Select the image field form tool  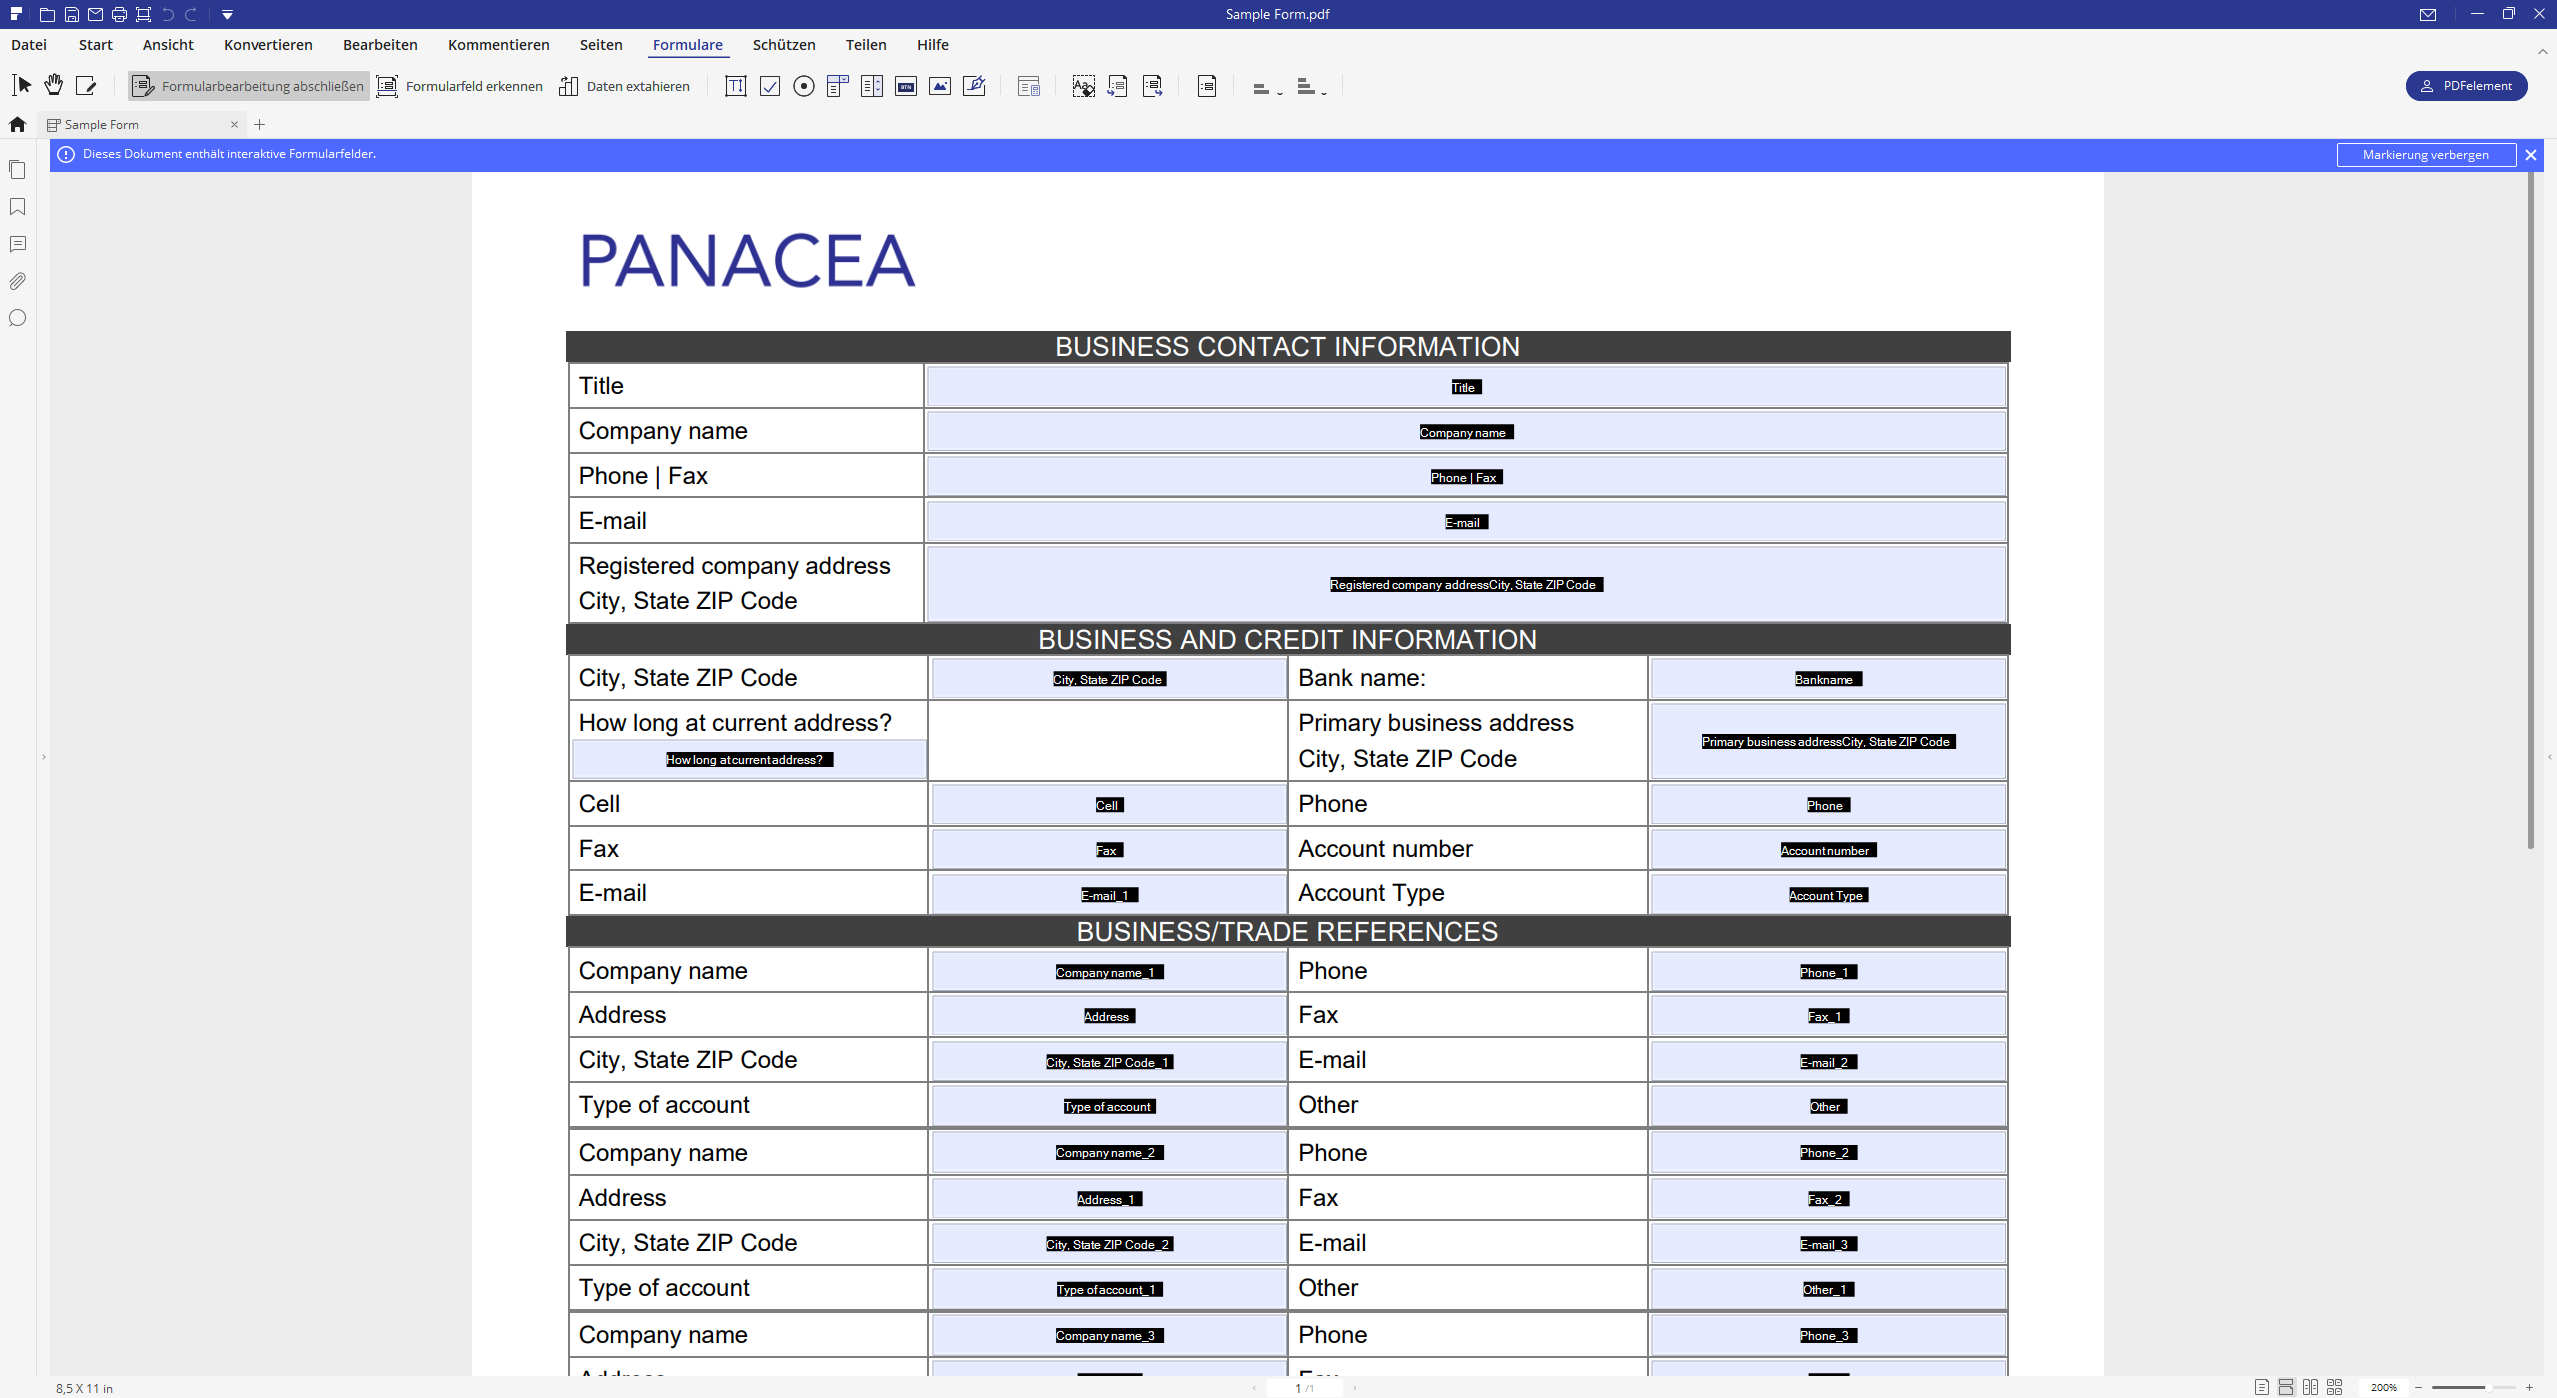point(940,86)
